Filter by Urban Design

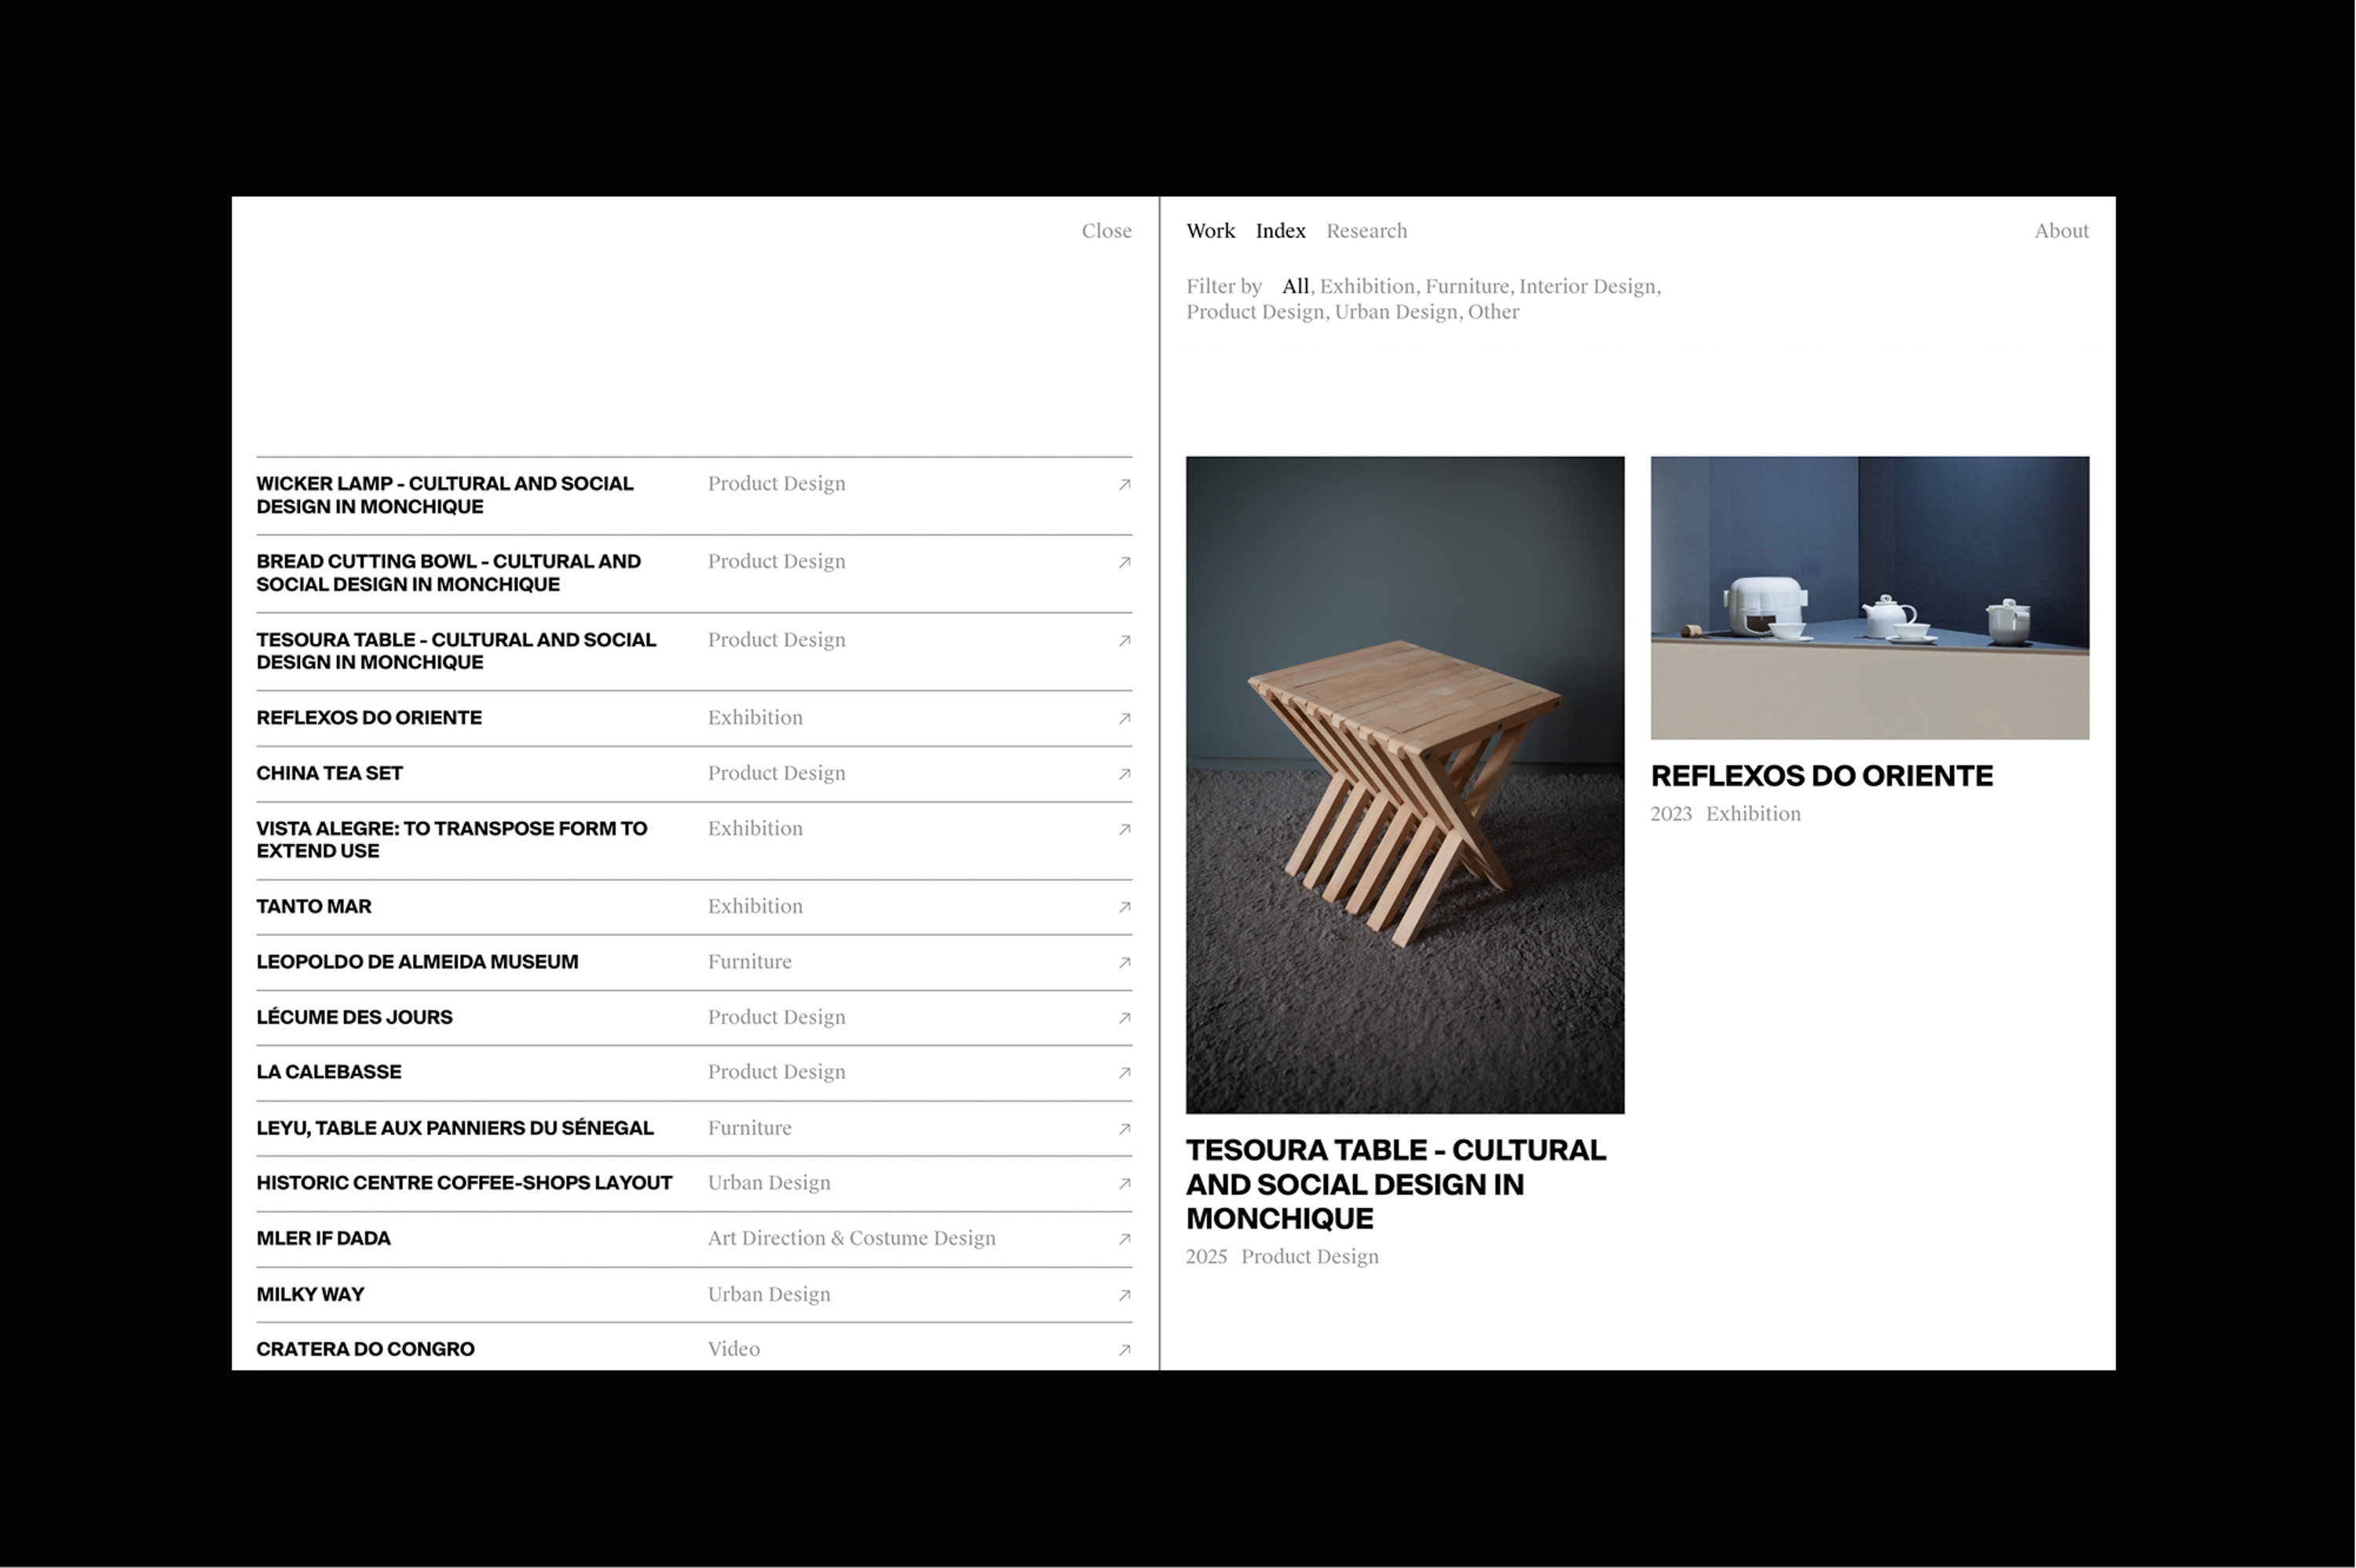[x=1395, y=312]
